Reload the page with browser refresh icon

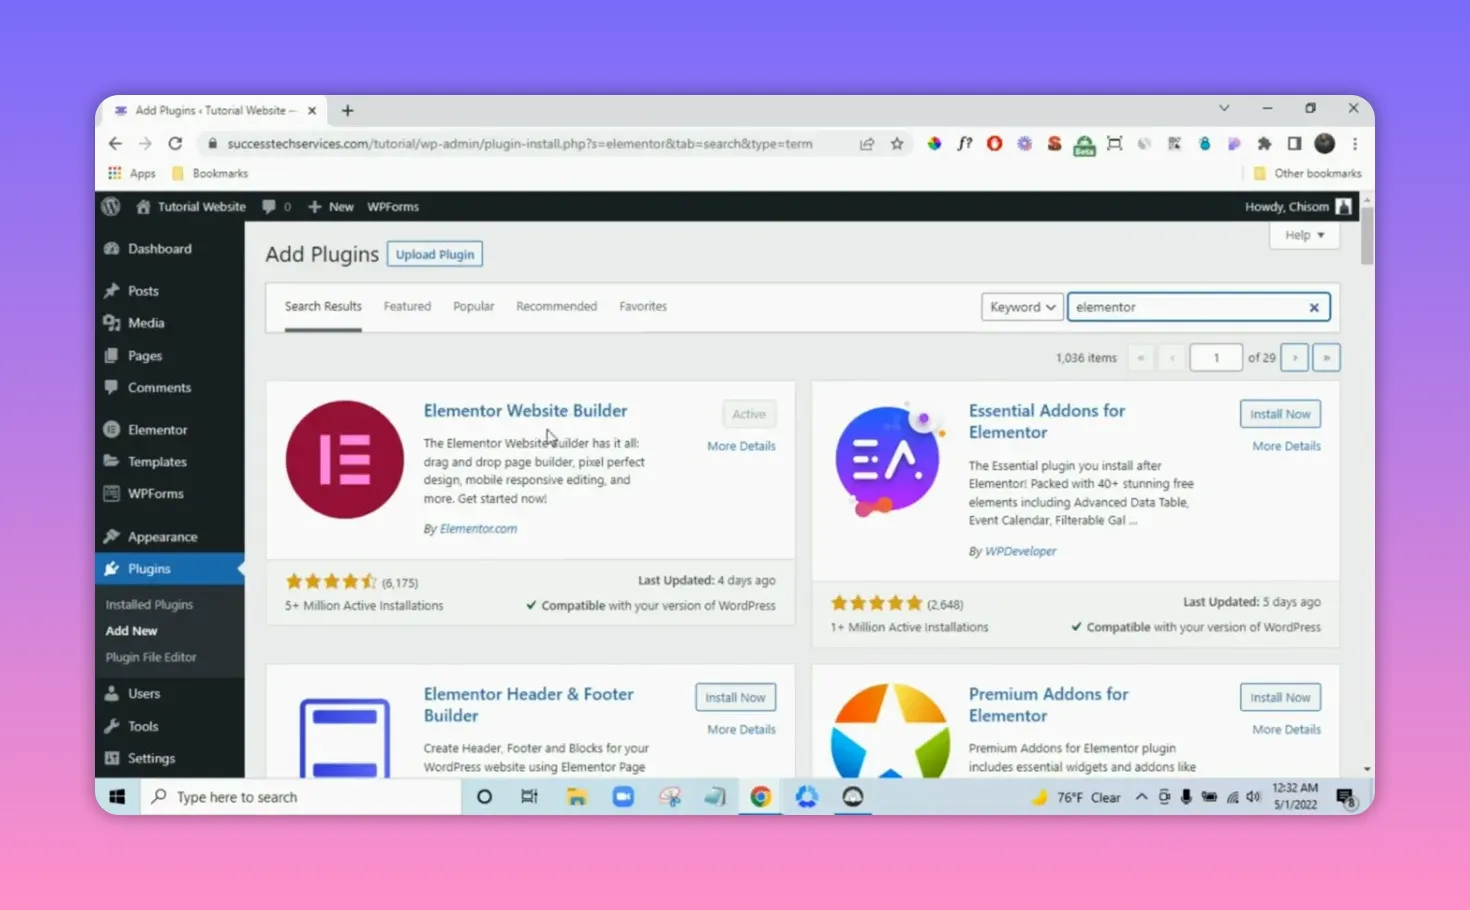(x=175, y=144)
